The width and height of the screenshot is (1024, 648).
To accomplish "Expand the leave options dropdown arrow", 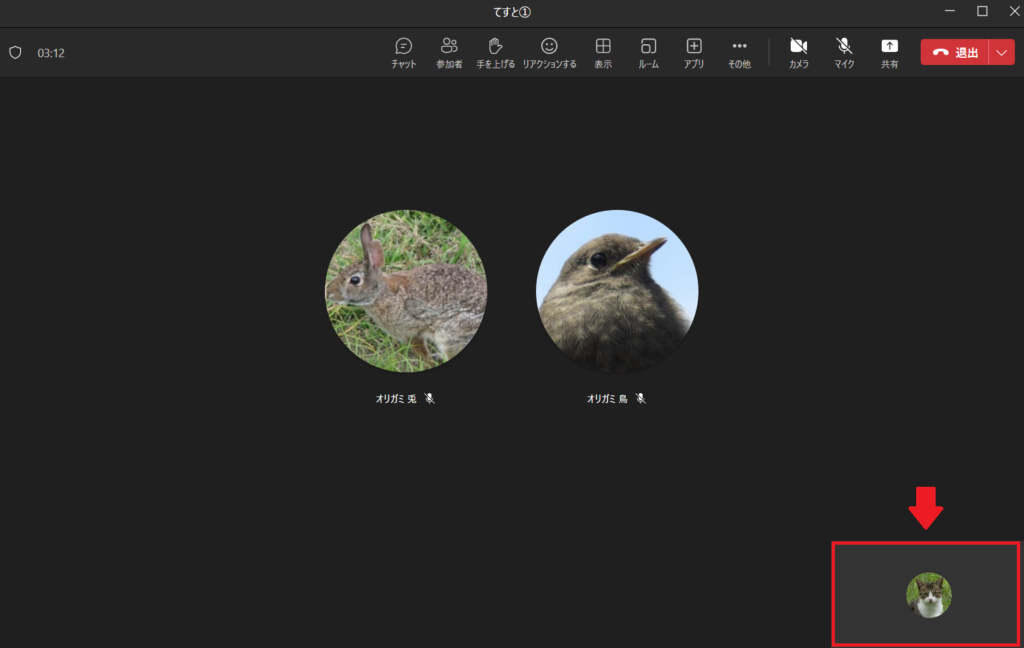I will [1002, 53].
